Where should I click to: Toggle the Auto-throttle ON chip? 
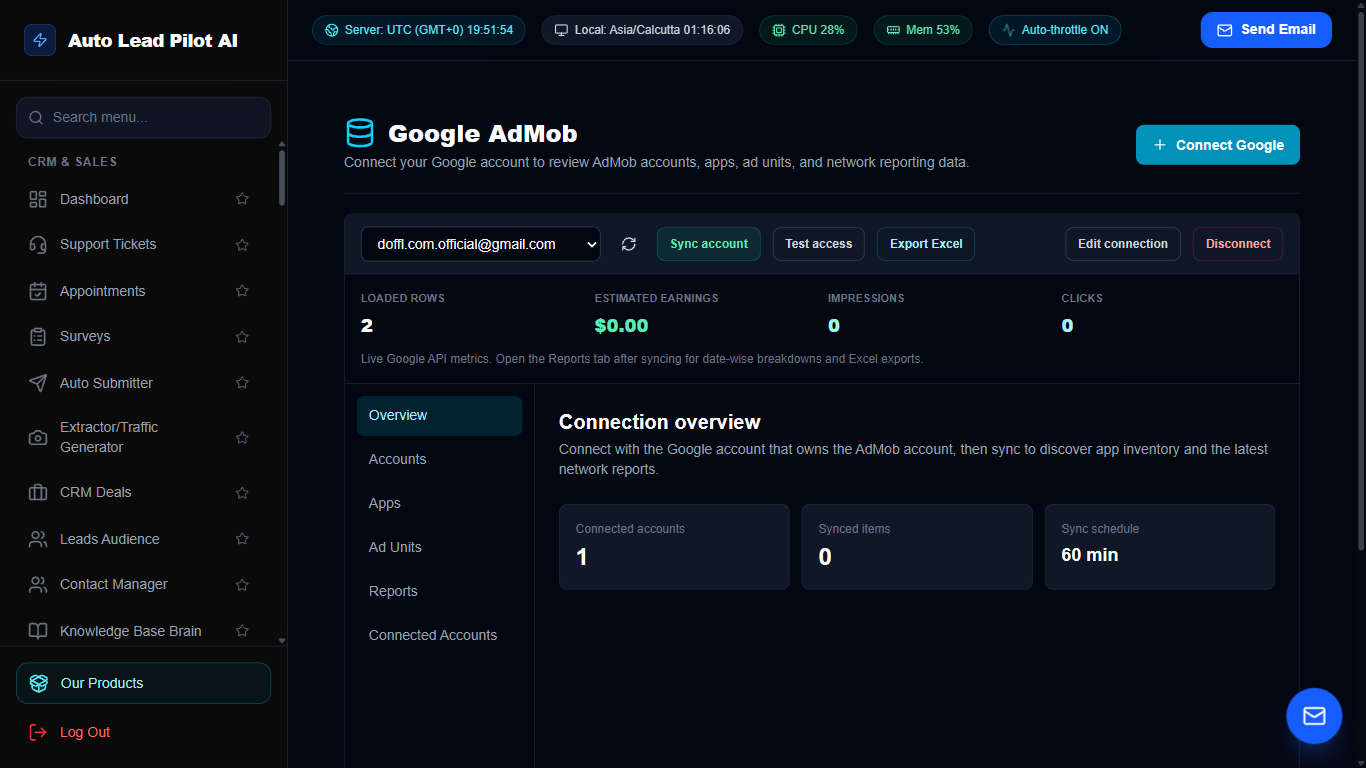point(1055,30)
